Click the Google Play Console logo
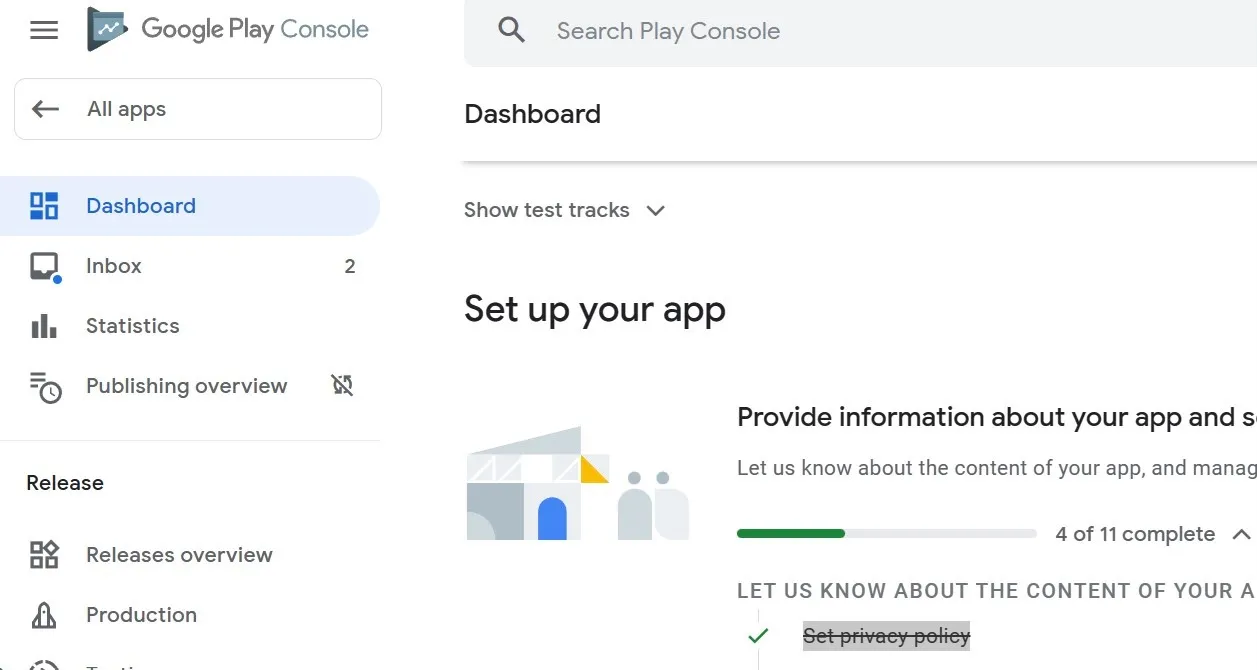 pyautogui.click(x=228, y=29)
